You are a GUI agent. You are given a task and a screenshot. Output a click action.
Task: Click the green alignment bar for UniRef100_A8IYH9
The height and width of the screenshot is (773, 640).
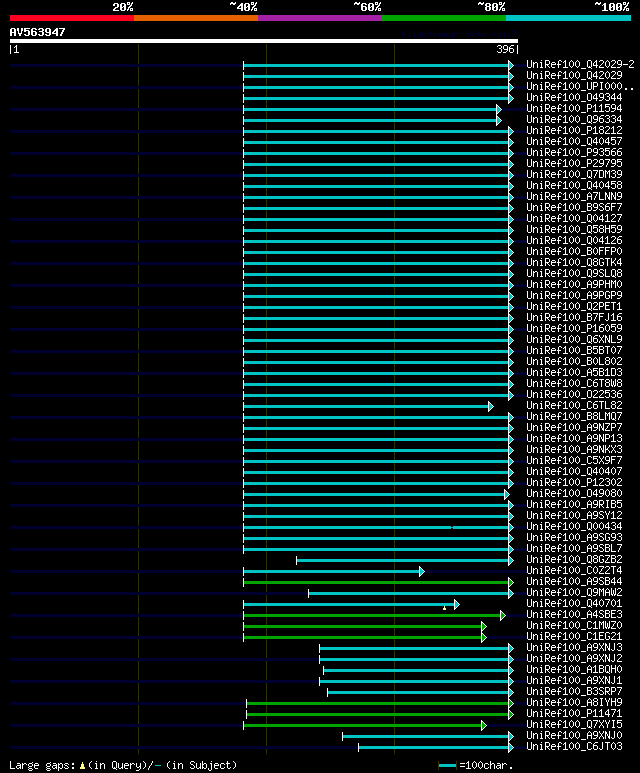tap(380, 703)
